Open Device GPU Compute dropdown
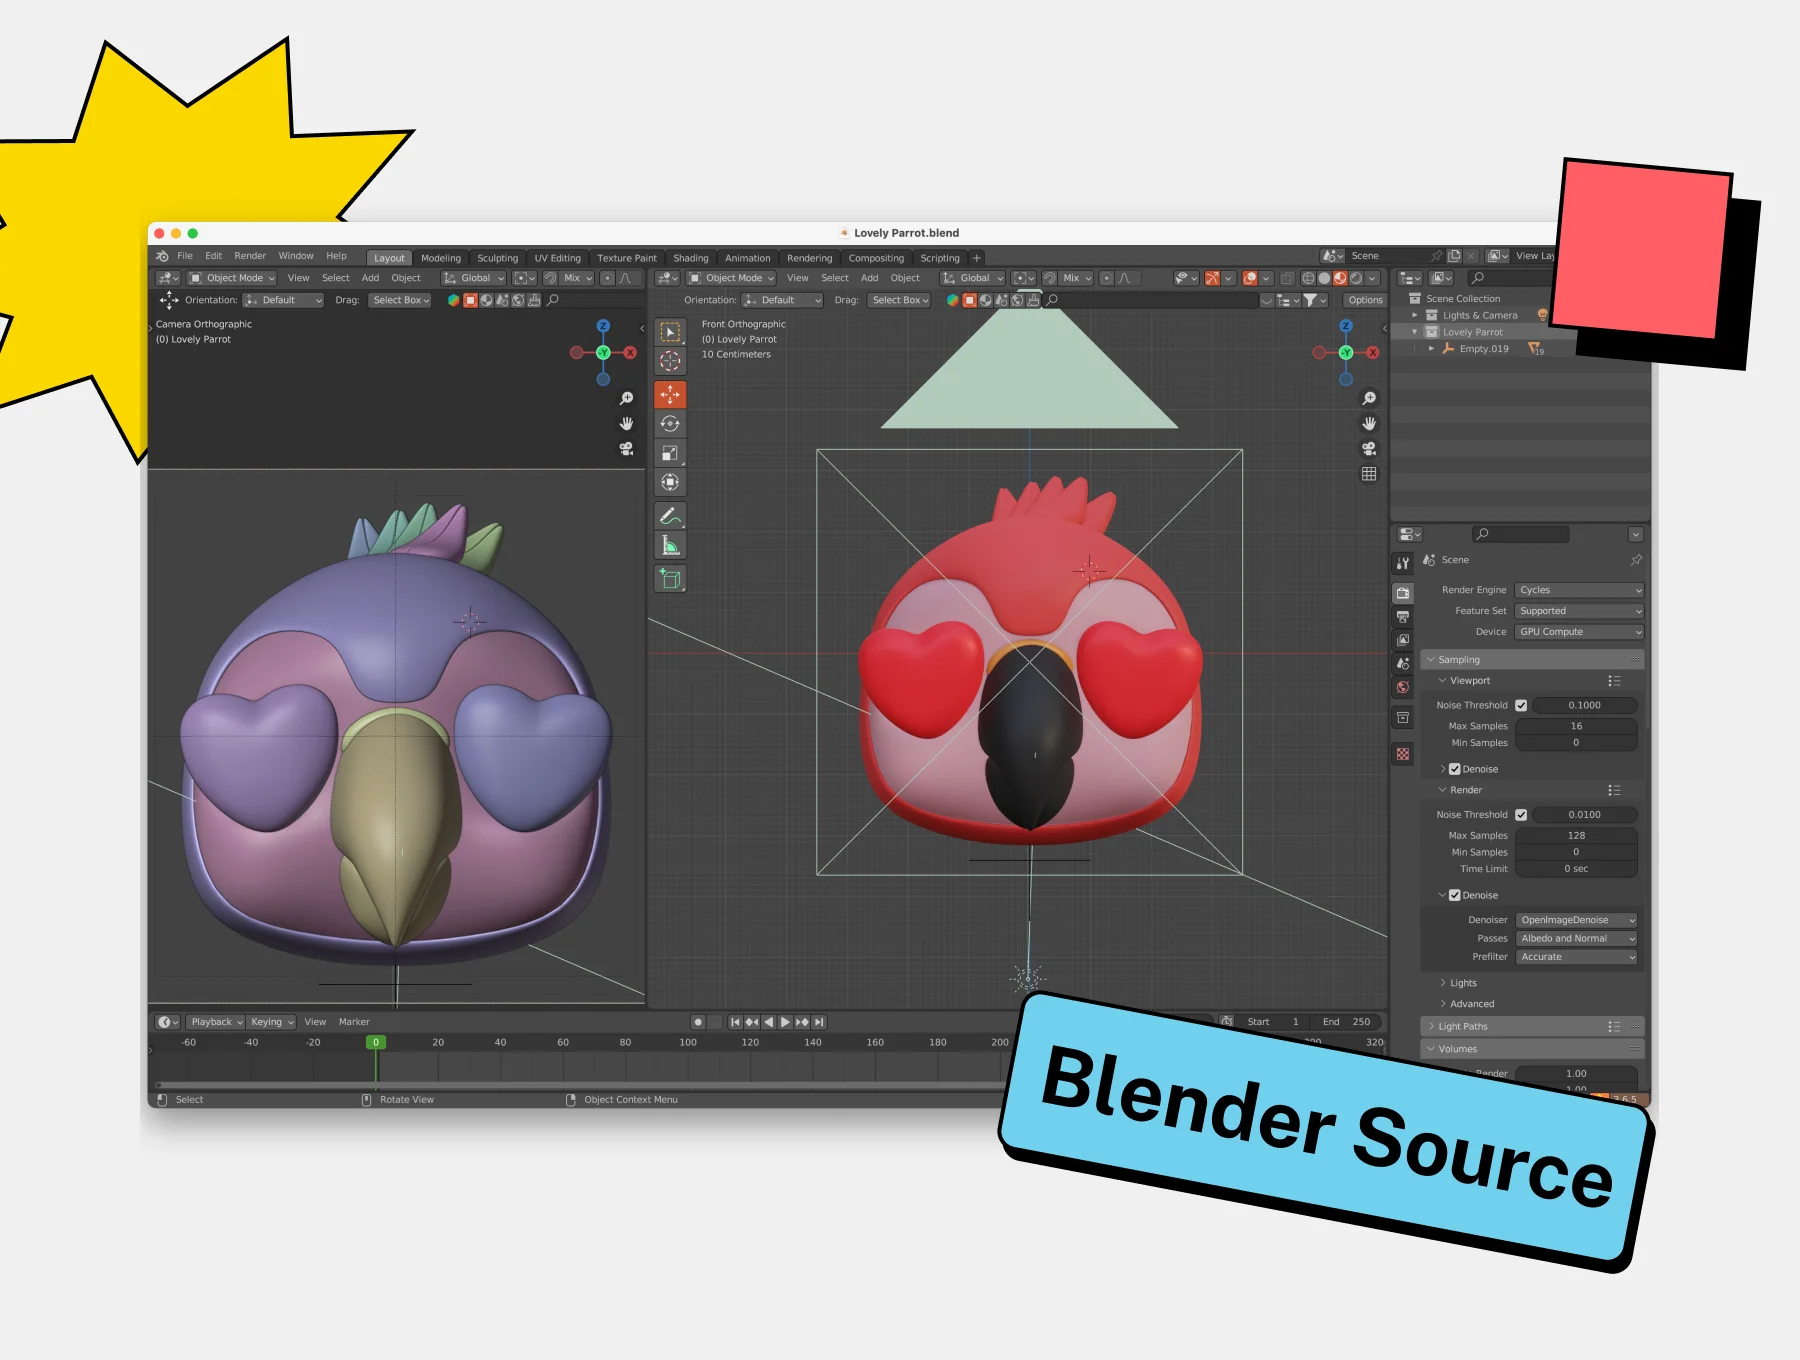This screenshot has width=1800, height=1360. pyautogui.click(x=1579, y=632)
